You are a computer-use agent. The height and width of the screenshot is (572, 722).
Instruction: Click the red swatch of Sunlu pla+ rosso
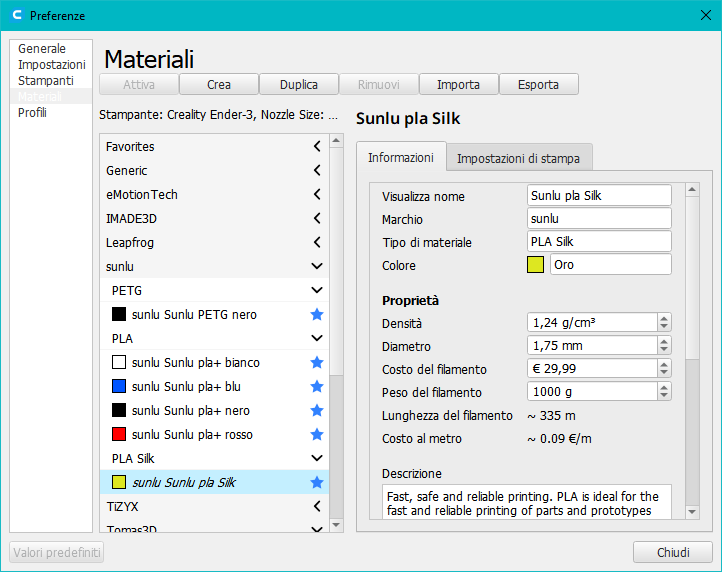[119, 434]
